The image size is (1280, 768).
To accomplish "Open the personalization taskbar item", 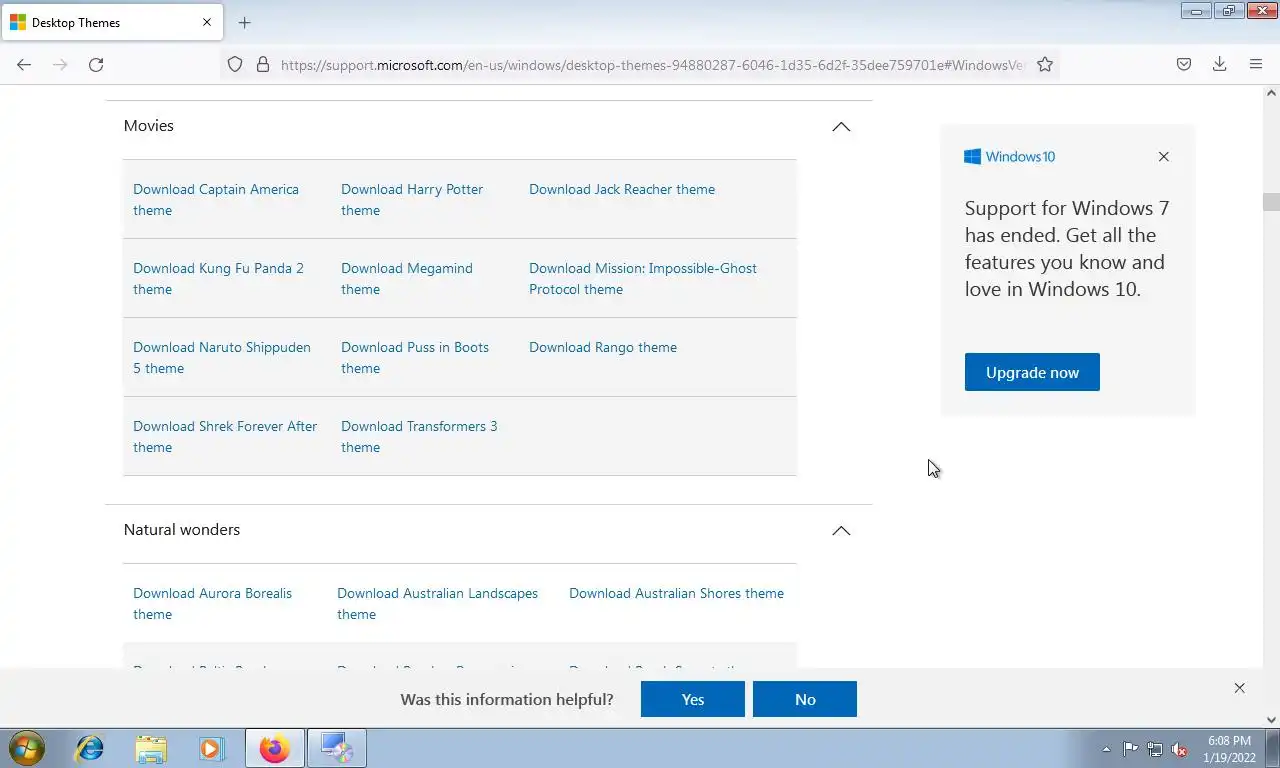I will click(336, 748).
